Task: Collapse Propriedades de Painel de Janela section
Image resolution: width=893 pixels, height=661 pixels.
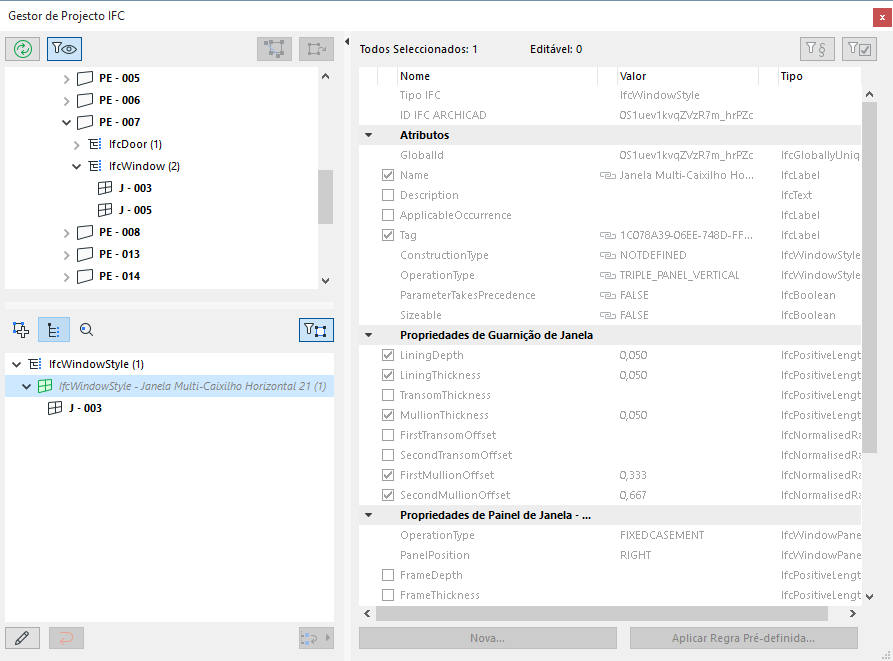Action: coord(368,515)
